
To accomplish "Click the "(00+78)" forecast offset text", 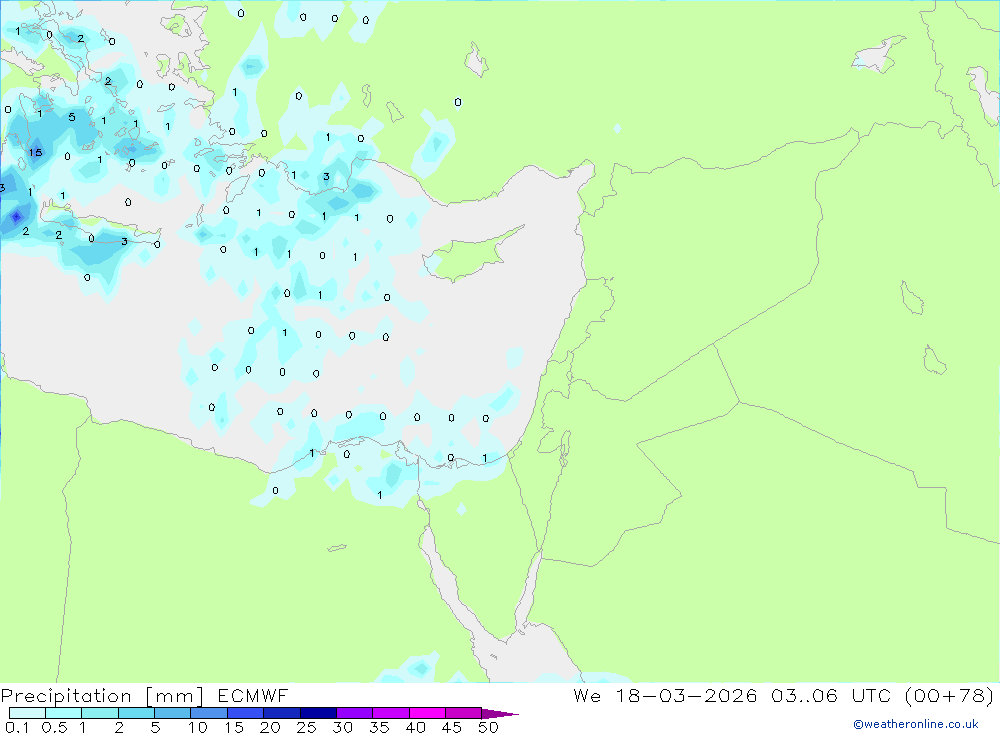I will 949,696.
